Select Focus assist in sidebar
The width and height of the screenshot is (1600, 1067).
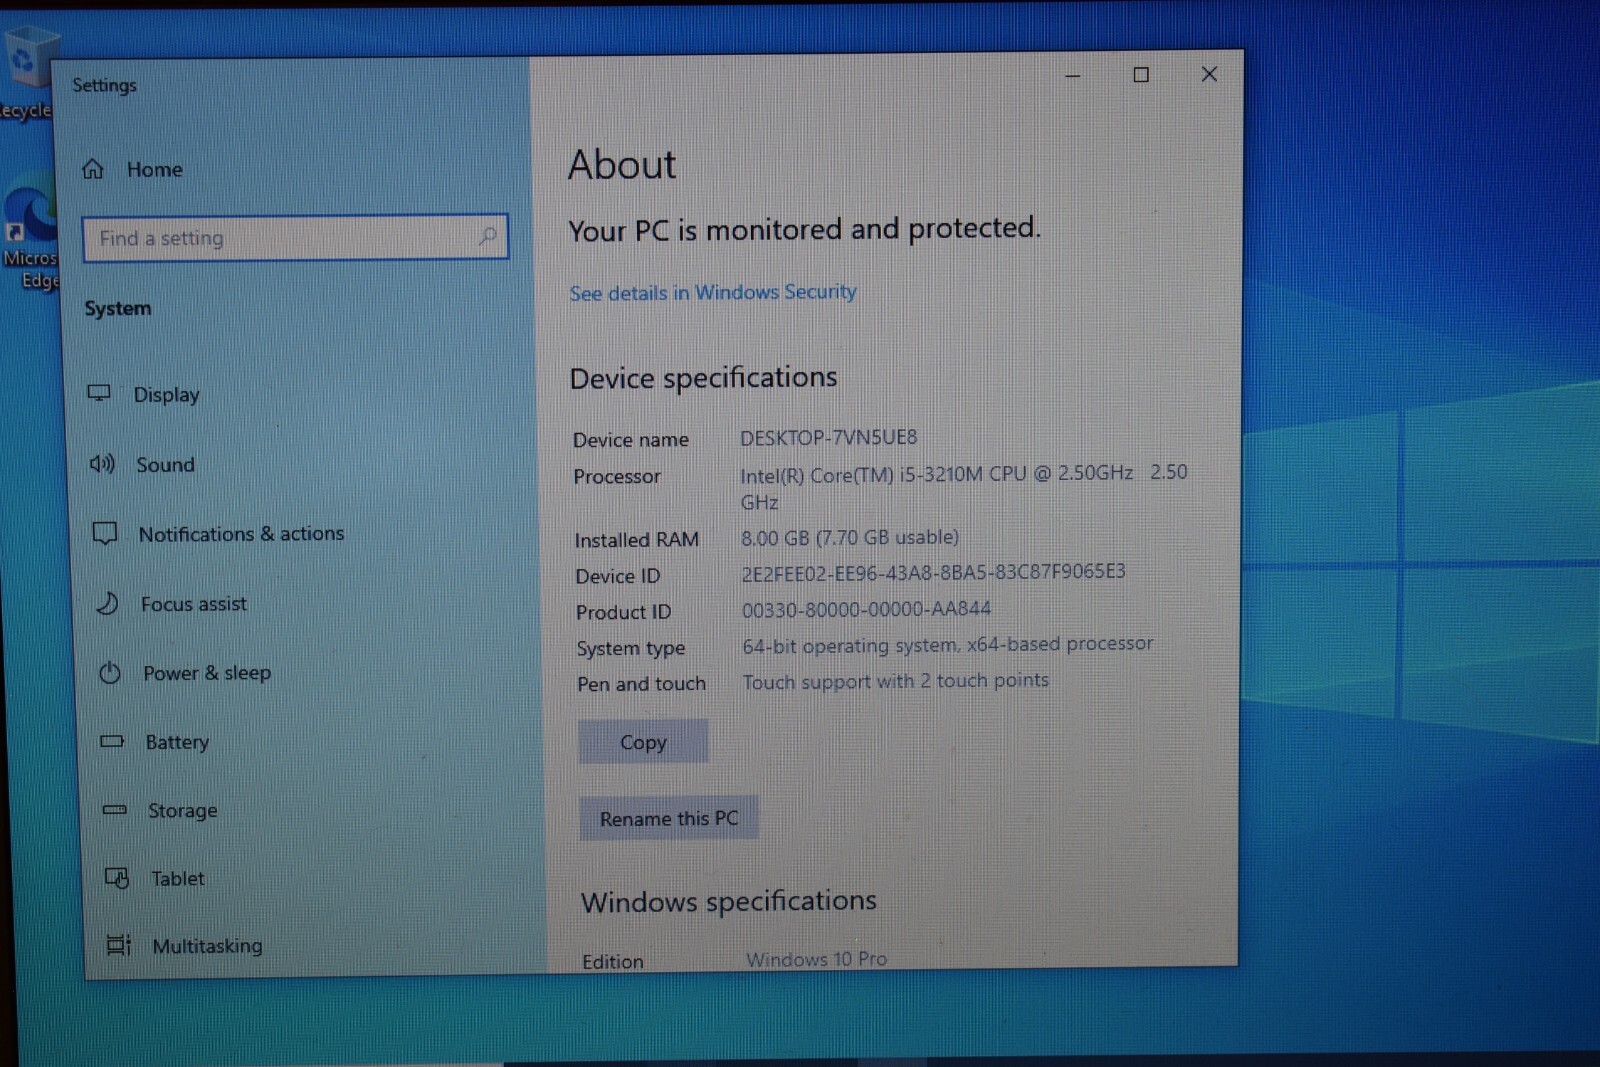pyautogui.click(x=194, y=604)
